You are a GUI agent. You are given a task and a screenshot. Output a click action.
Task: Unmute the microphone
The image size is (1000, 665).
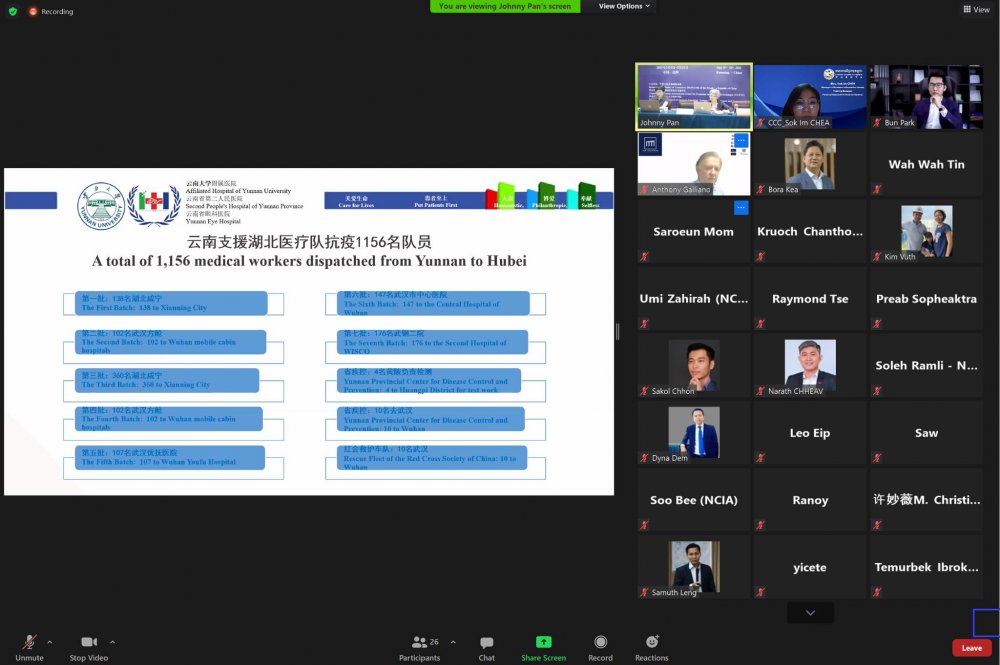click(29, 643)
